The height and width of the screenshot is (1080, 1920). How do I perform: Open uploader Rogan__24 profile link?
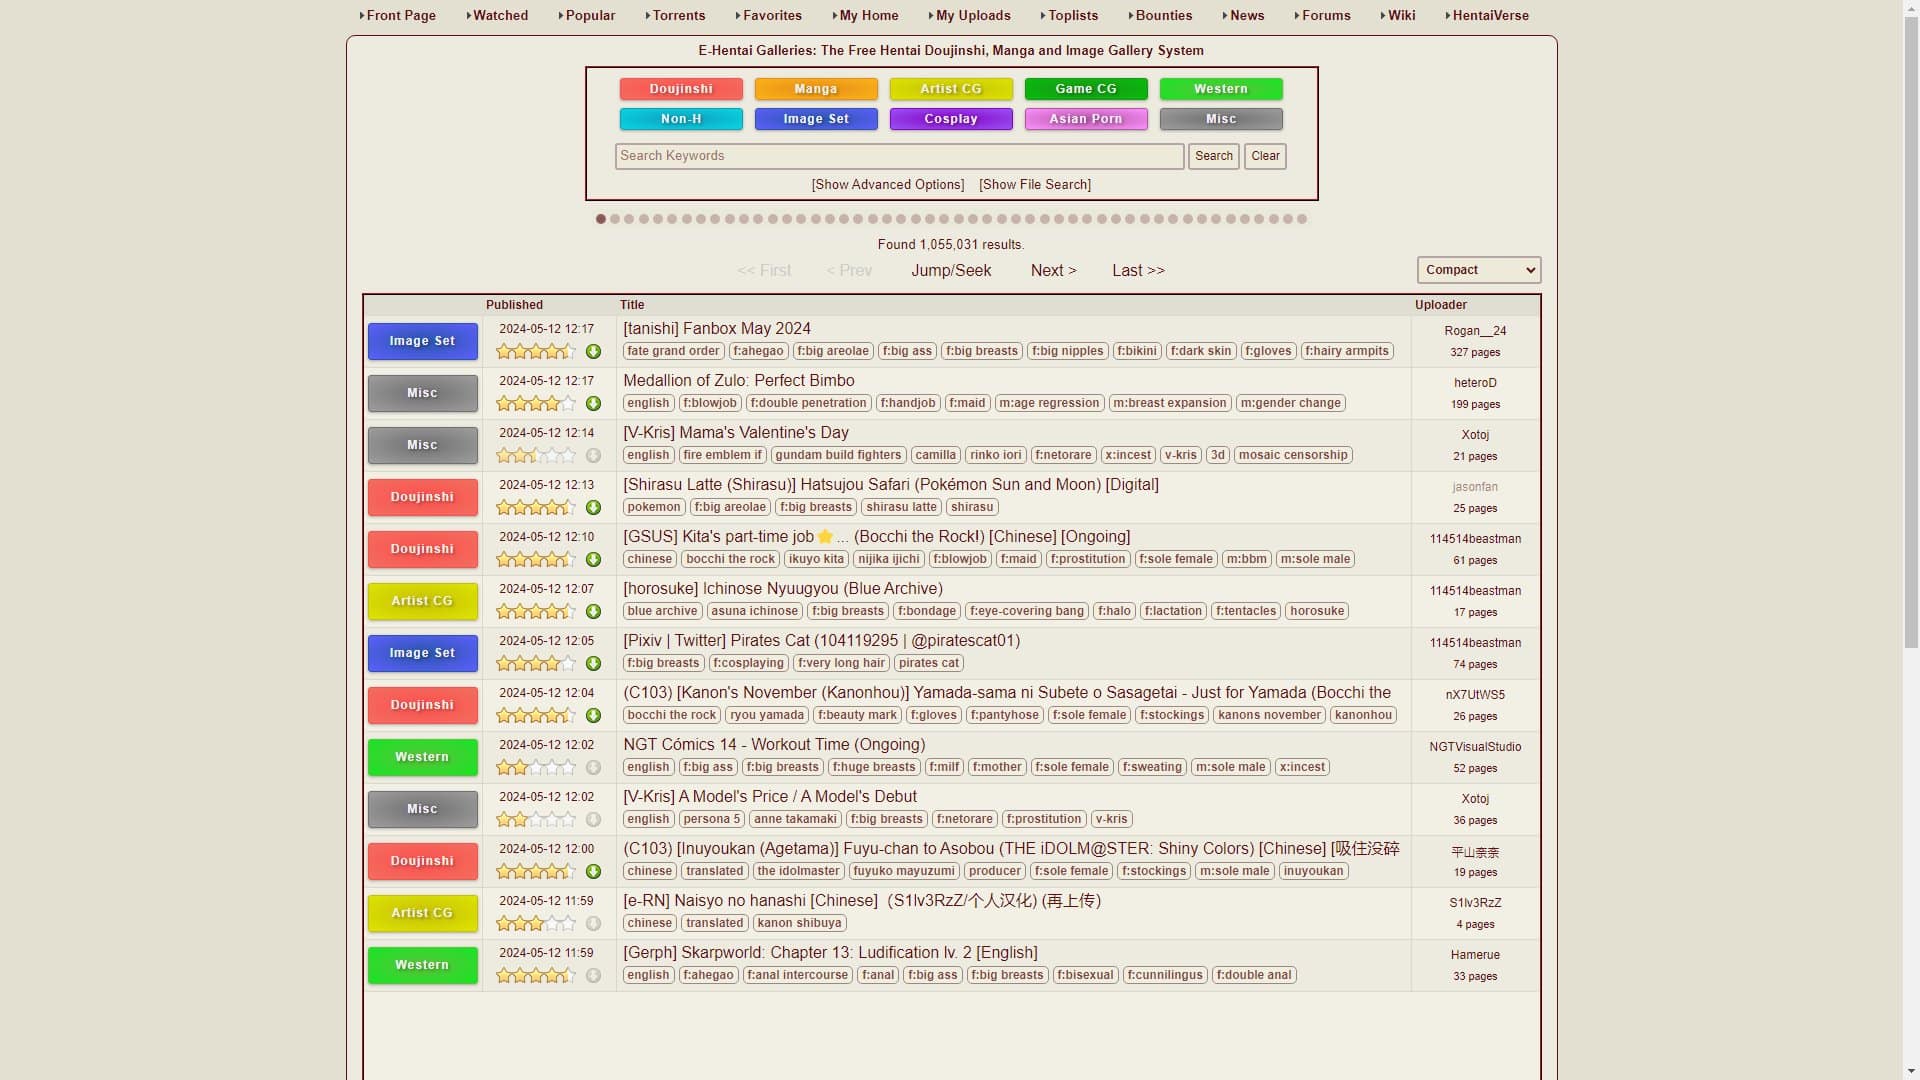pos(1475,331)
